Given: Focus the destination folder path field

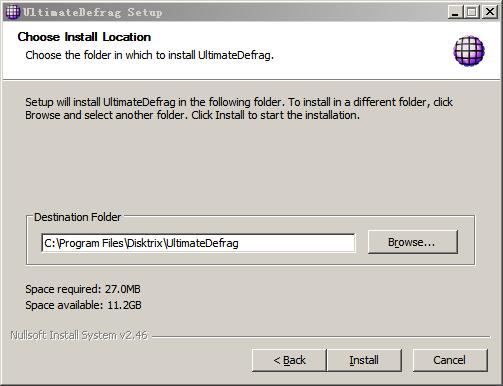Looking at the screenshot, I should coord(198,243).
